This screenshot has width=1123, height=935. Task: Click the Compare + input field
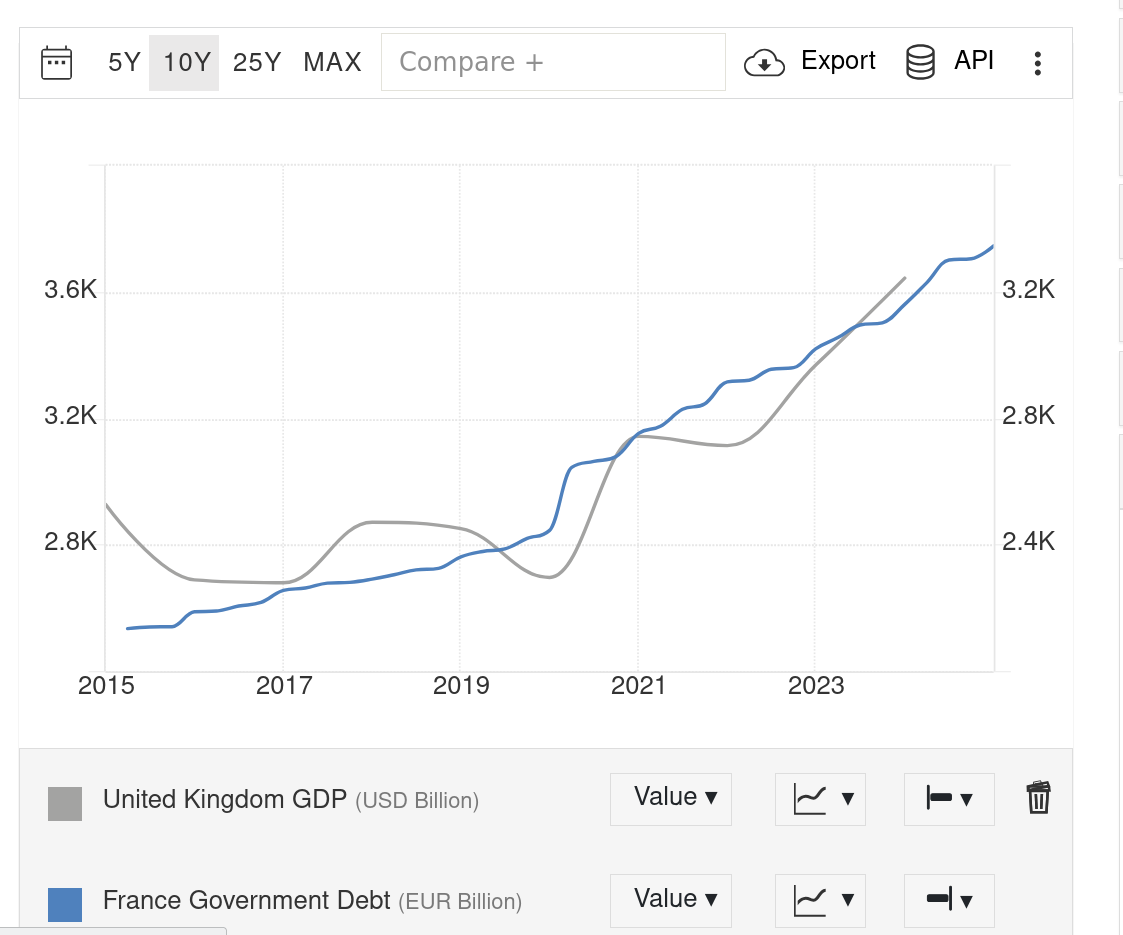[553, 63]
